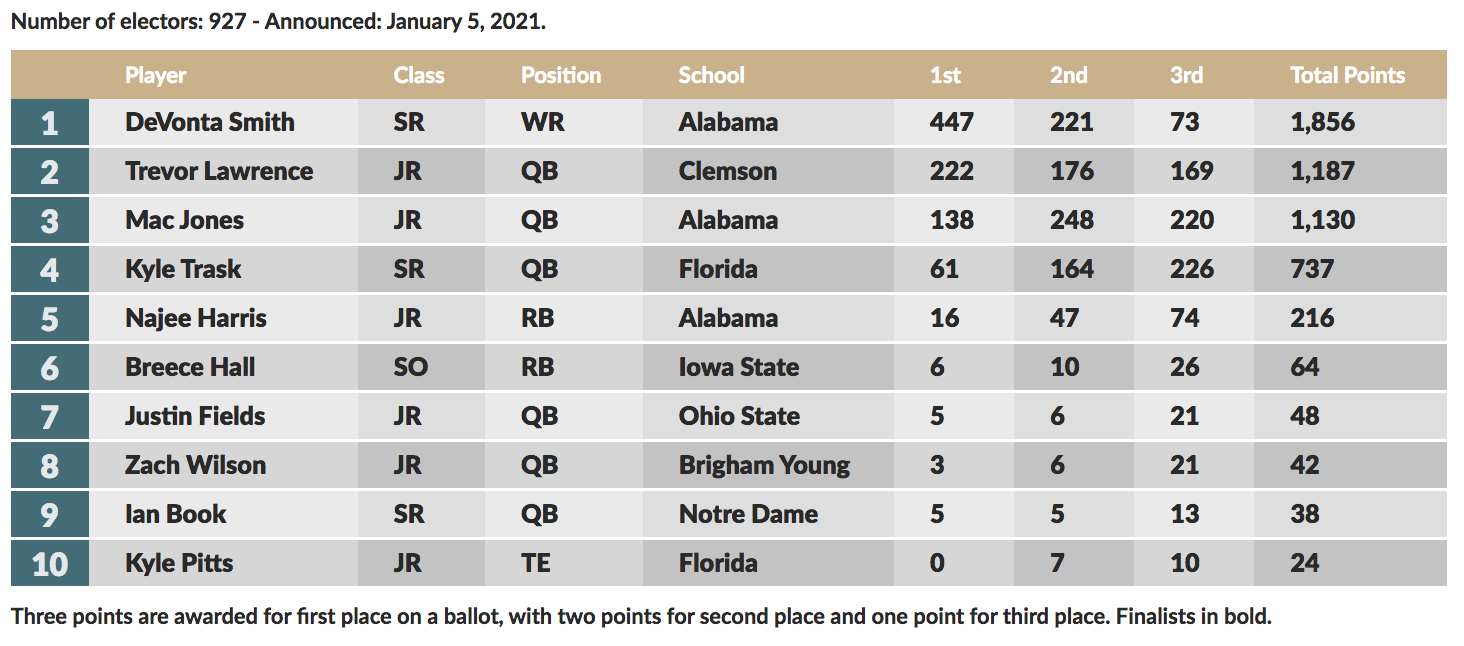Click the rank 1 number cell
The height and width of the screenshot is (646, 1464).
[50, 123]
